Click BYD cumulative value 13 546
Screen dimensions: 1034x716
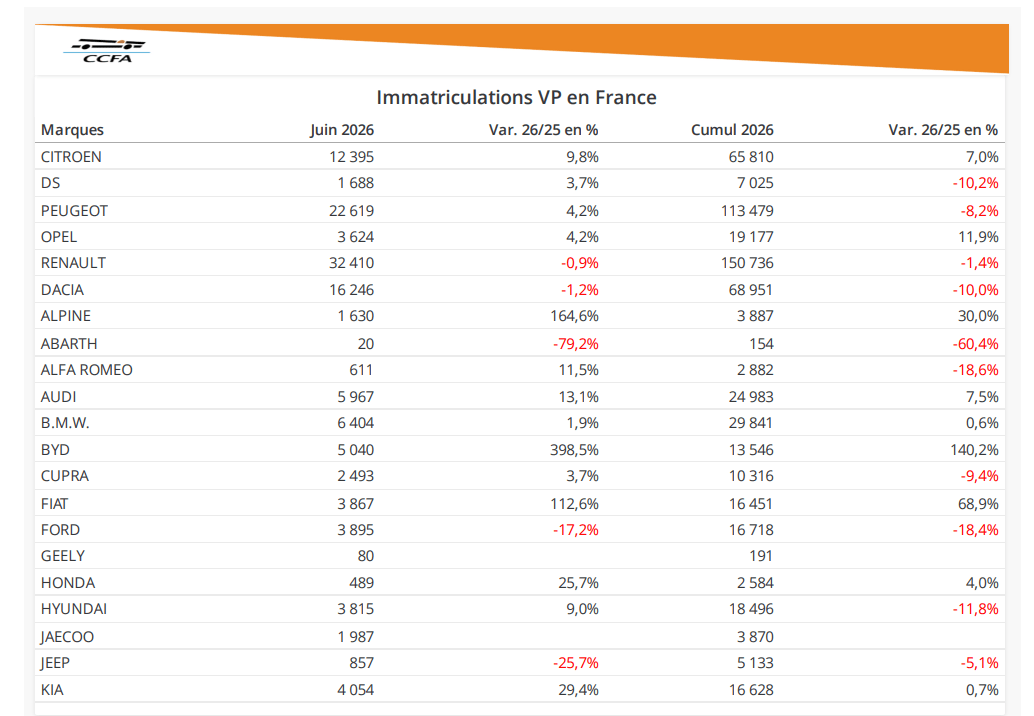point(751,450)
